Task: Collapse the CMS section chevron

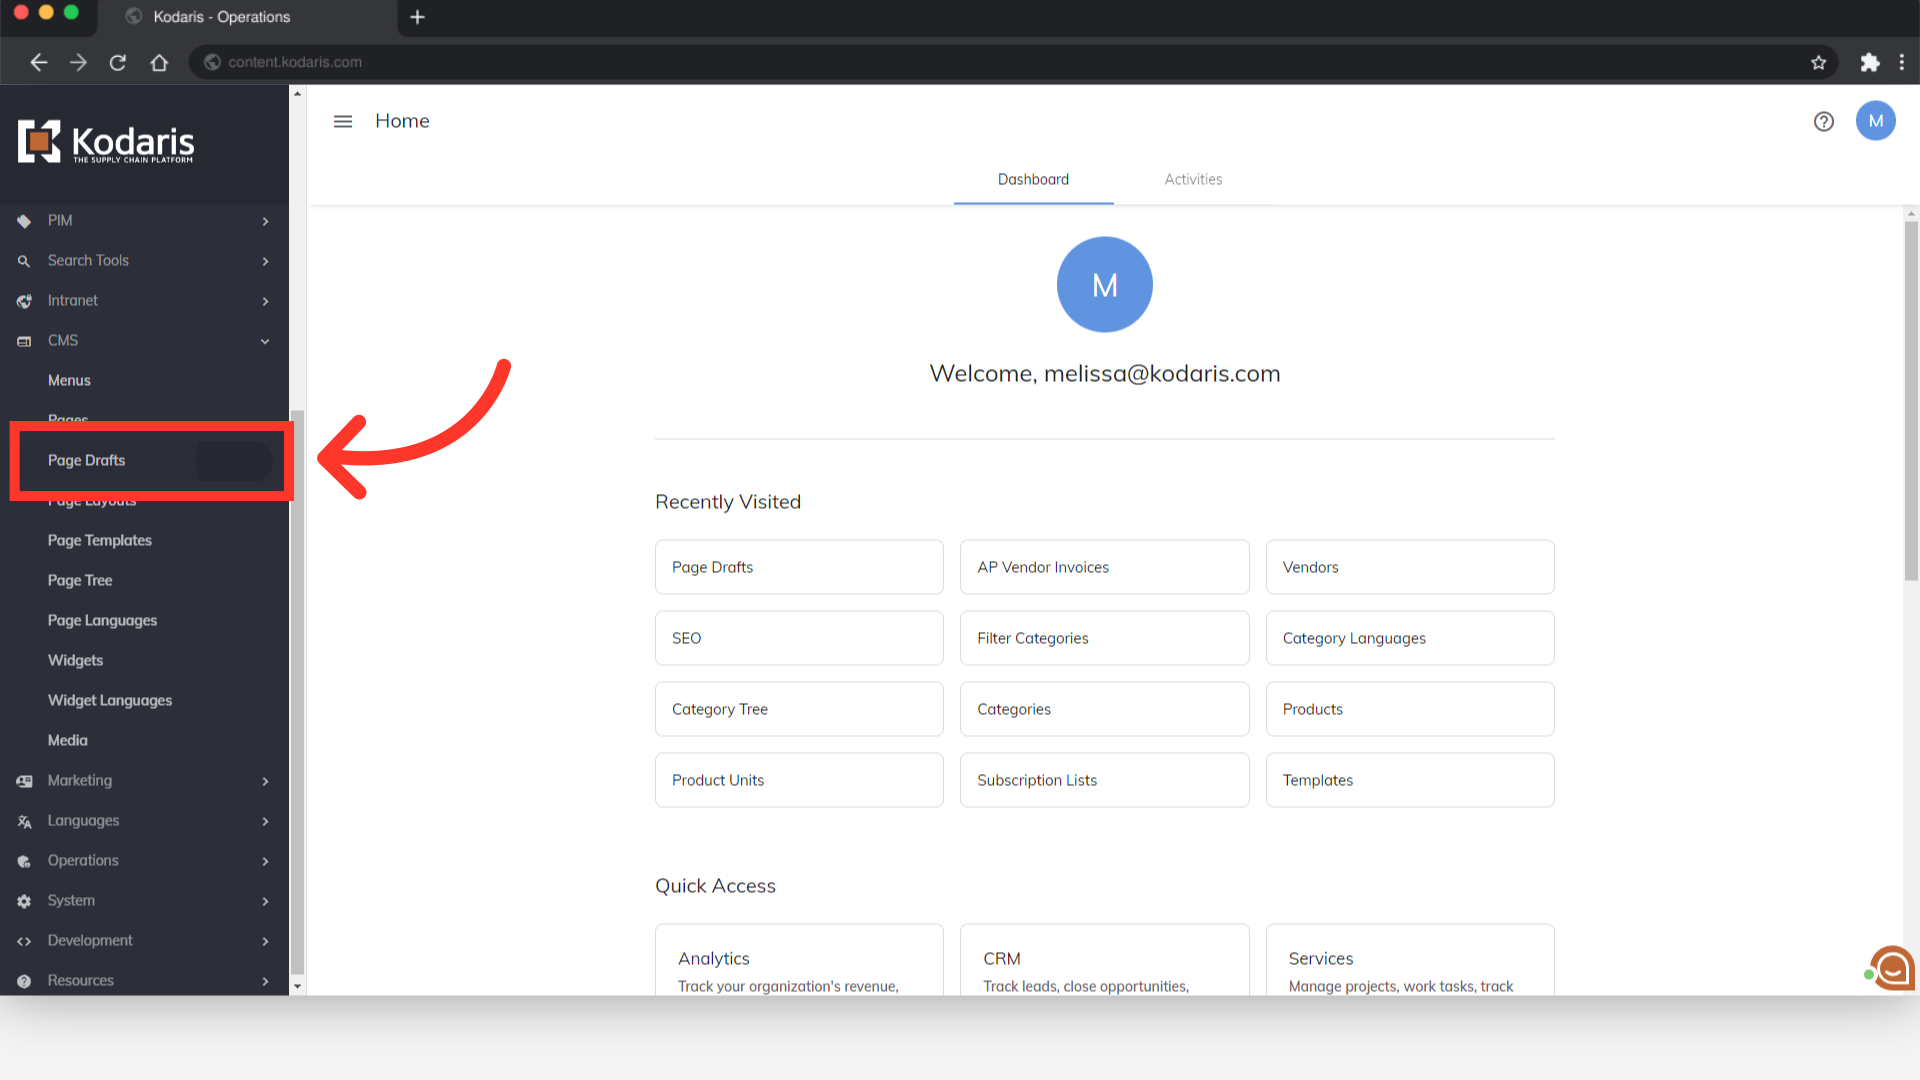Action: coord(265,341)
